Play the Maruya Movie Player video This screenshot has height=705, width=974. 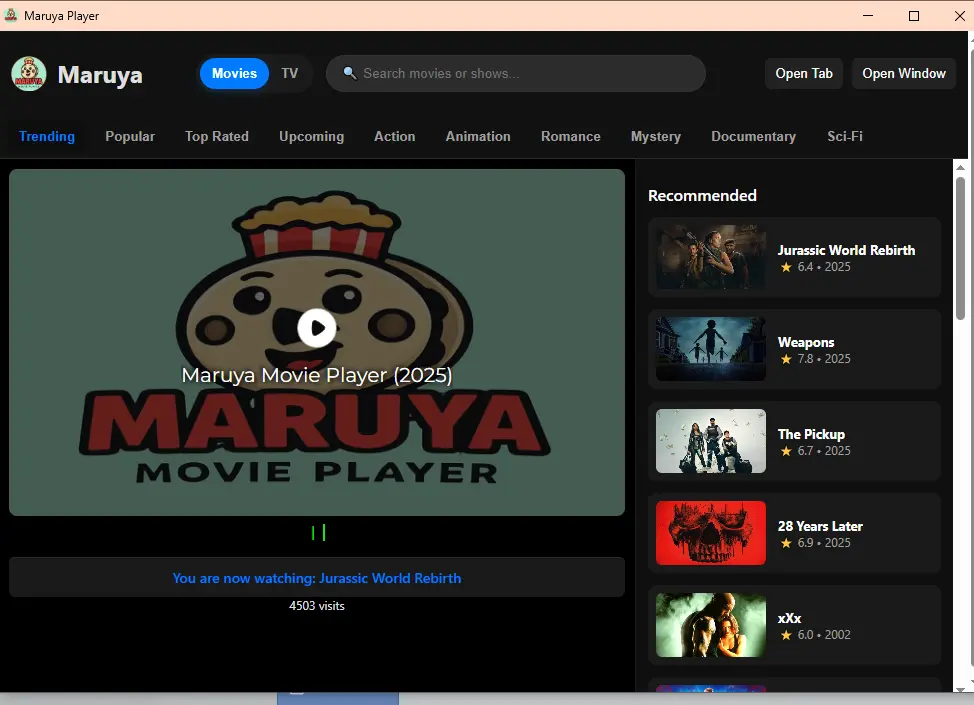[317, 328]
